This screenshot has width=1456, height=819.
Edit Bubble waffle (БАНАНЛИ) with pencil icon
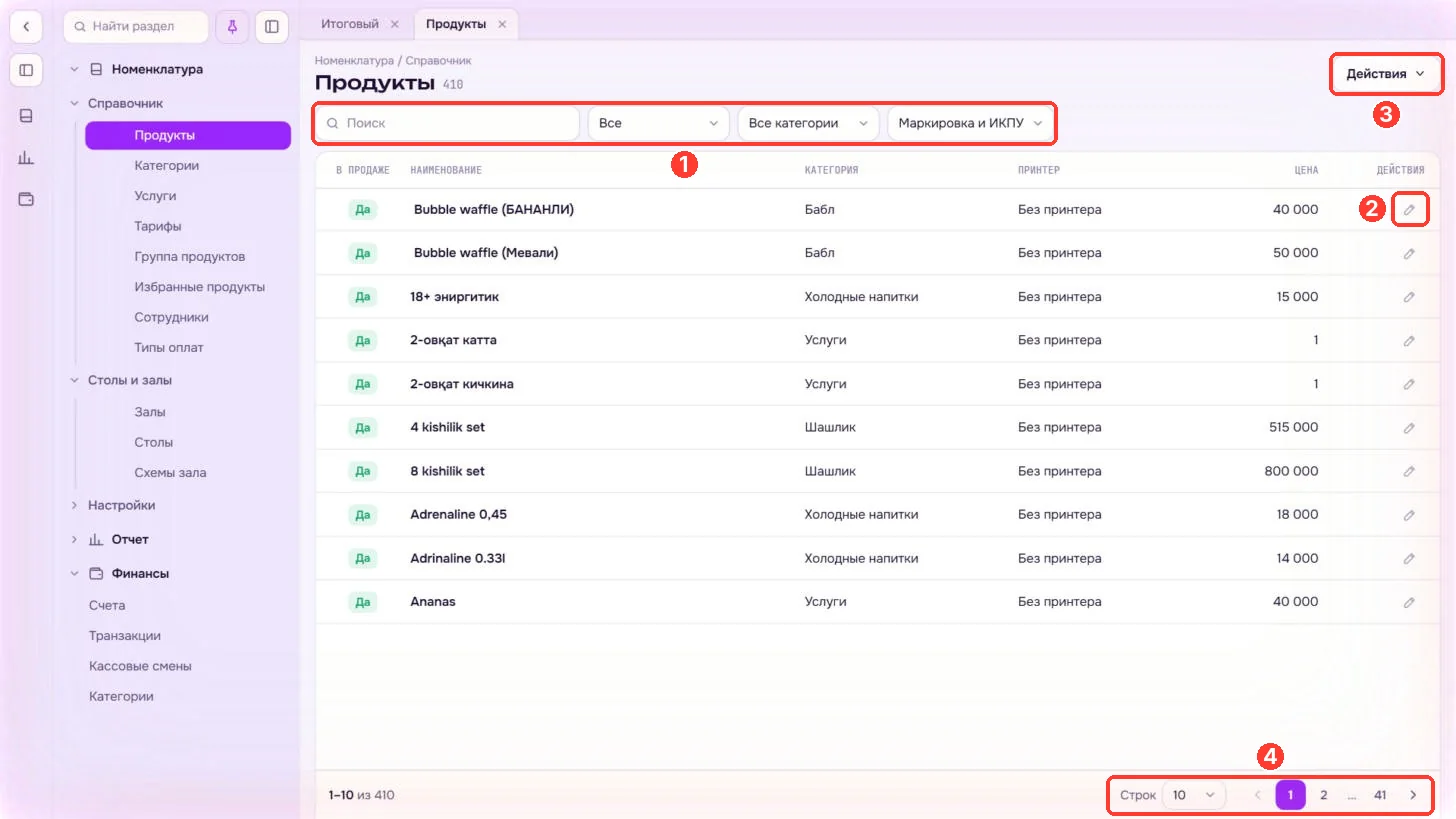coord(1409,210)
